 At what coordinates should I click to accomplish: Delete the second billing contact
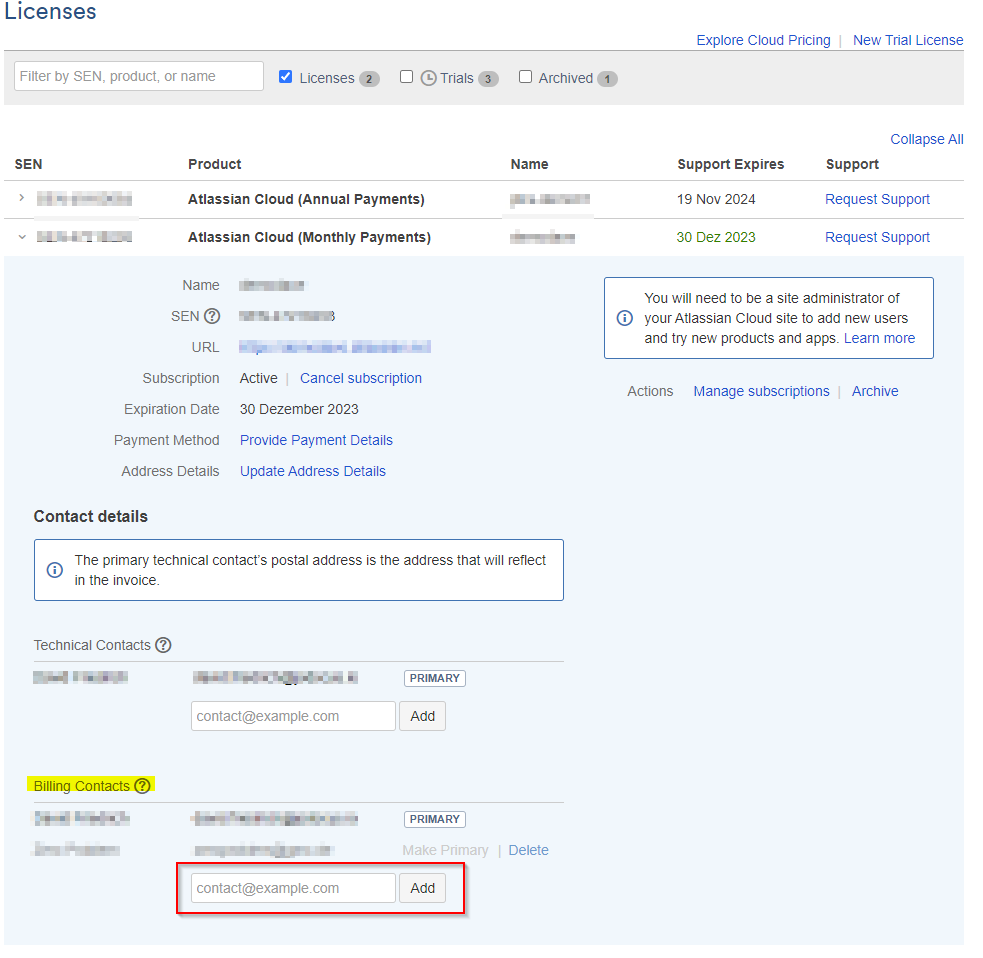(528, 850)
